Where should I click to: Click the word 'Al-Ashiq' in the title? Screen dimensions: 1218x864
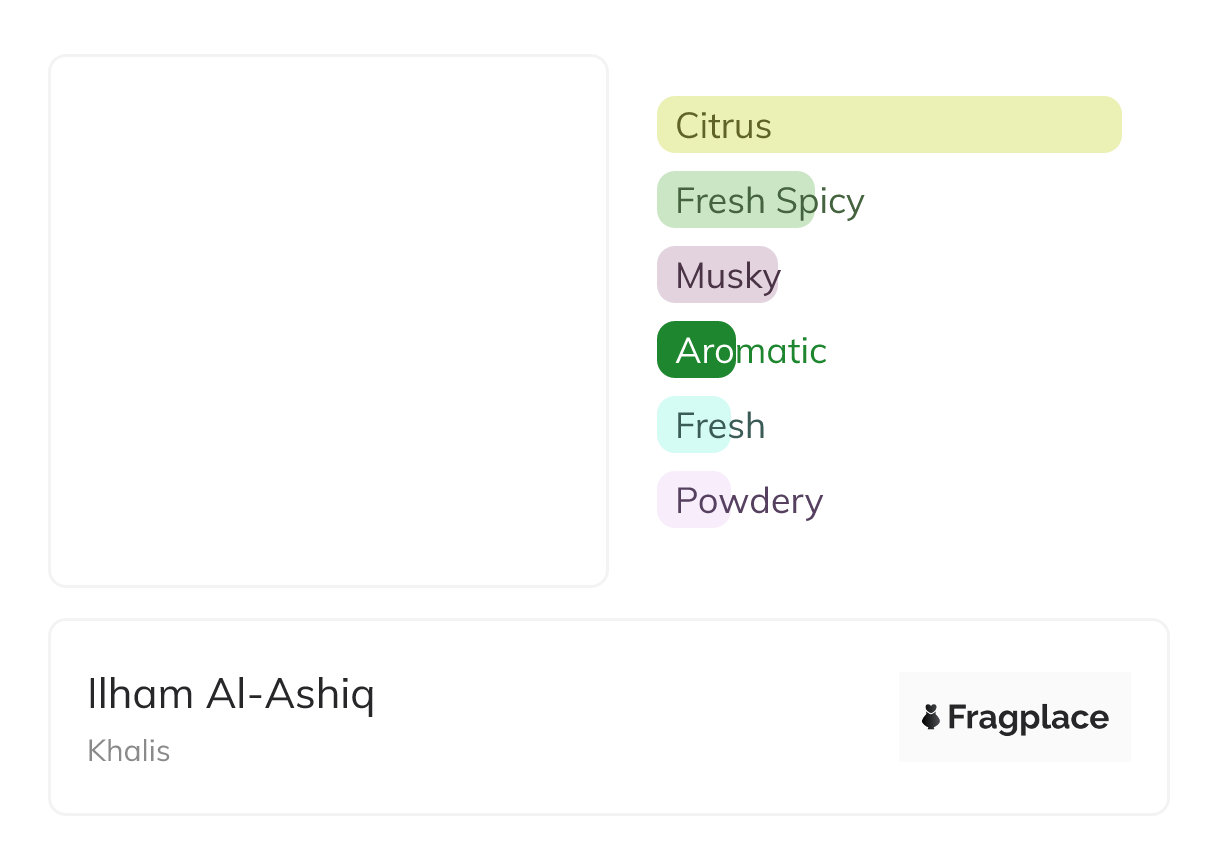[x=290, y=694]
